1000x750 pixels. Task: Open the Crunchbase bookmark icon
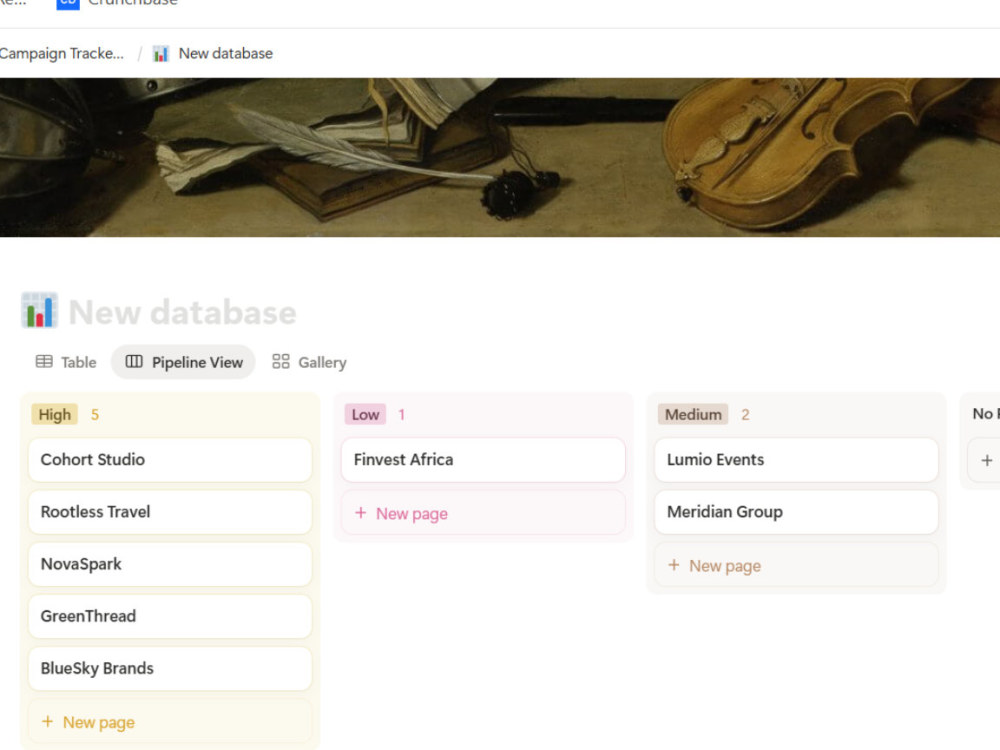click(x=68, y=4)
